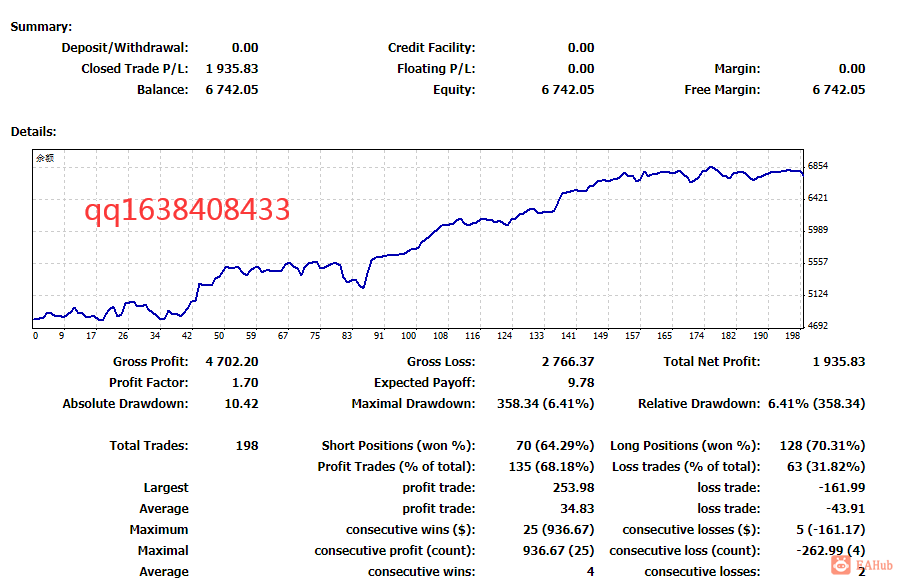Select the Free Margin value 6 742.05

[839, 90]
